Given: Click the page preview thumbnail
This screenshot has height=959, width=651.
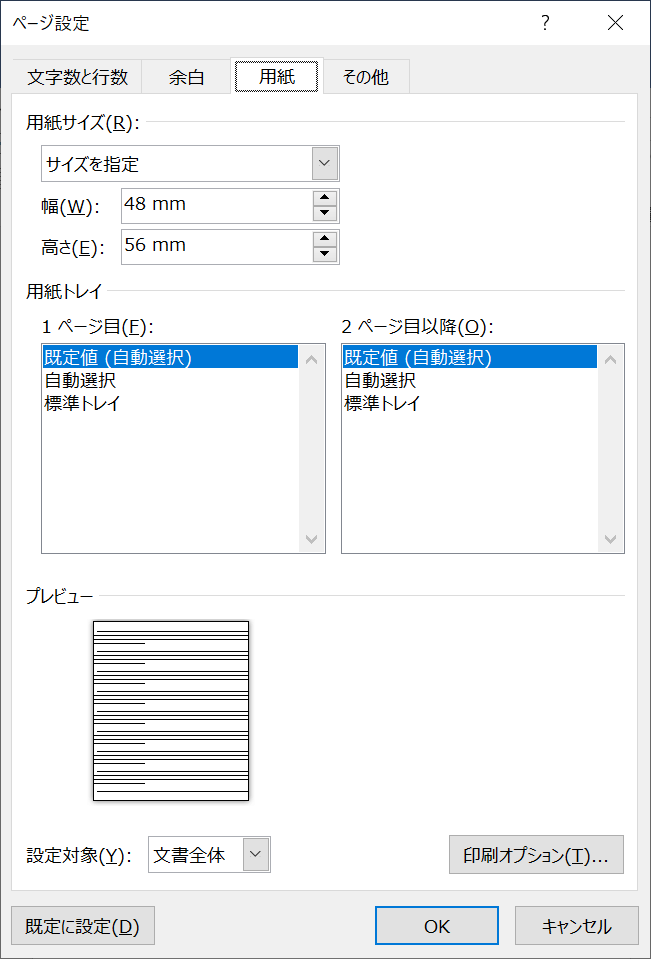Looking at the screenshot, I should click(x=171, y=711).
